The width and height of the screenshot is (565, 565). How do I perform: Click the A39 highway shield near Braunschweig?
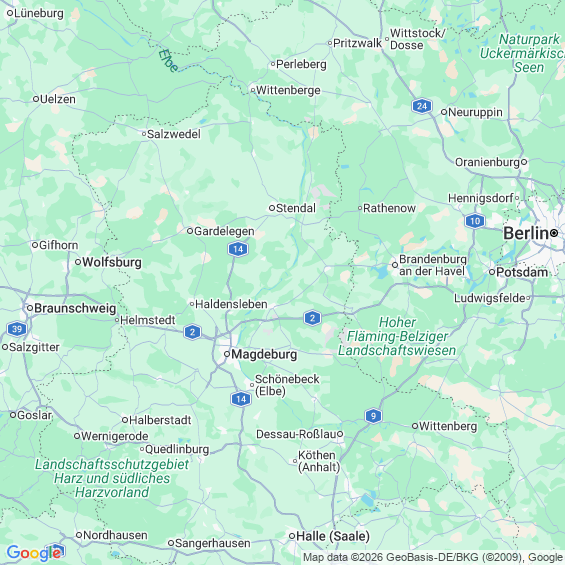[17, 329]
